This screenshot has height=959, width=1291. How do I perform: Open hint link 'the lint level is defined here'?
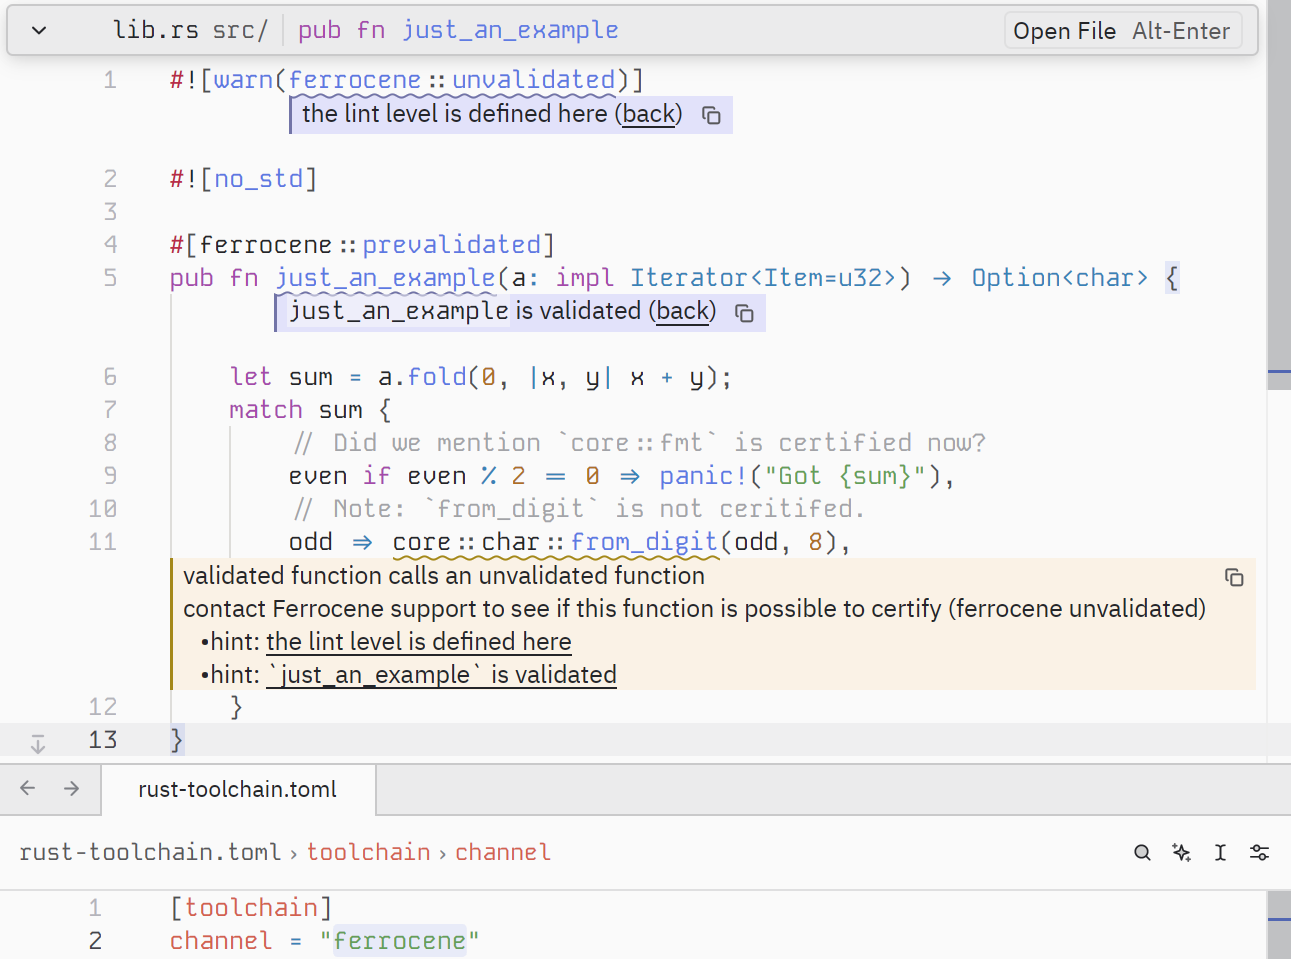pyautogui.click(x=419, y=642)
